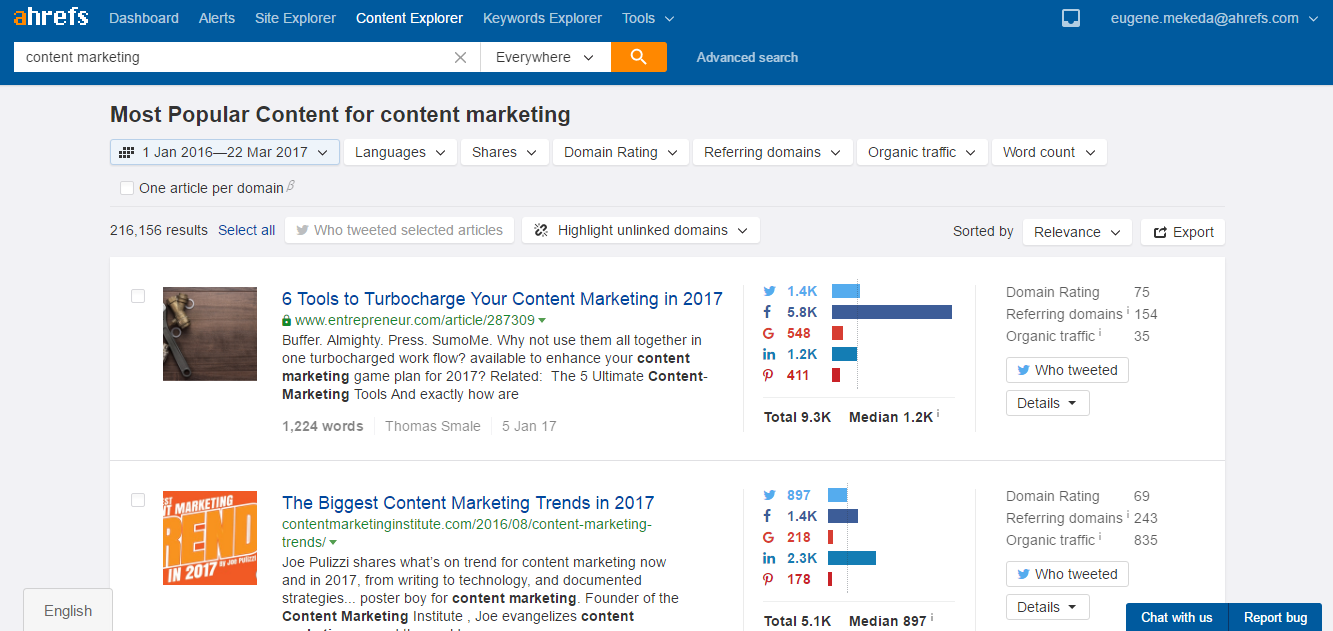The height and width of the screenshot is (631, 1333).
Task: Expand Details for Biggest Trends article
Action: click(x=1047, y=607)
